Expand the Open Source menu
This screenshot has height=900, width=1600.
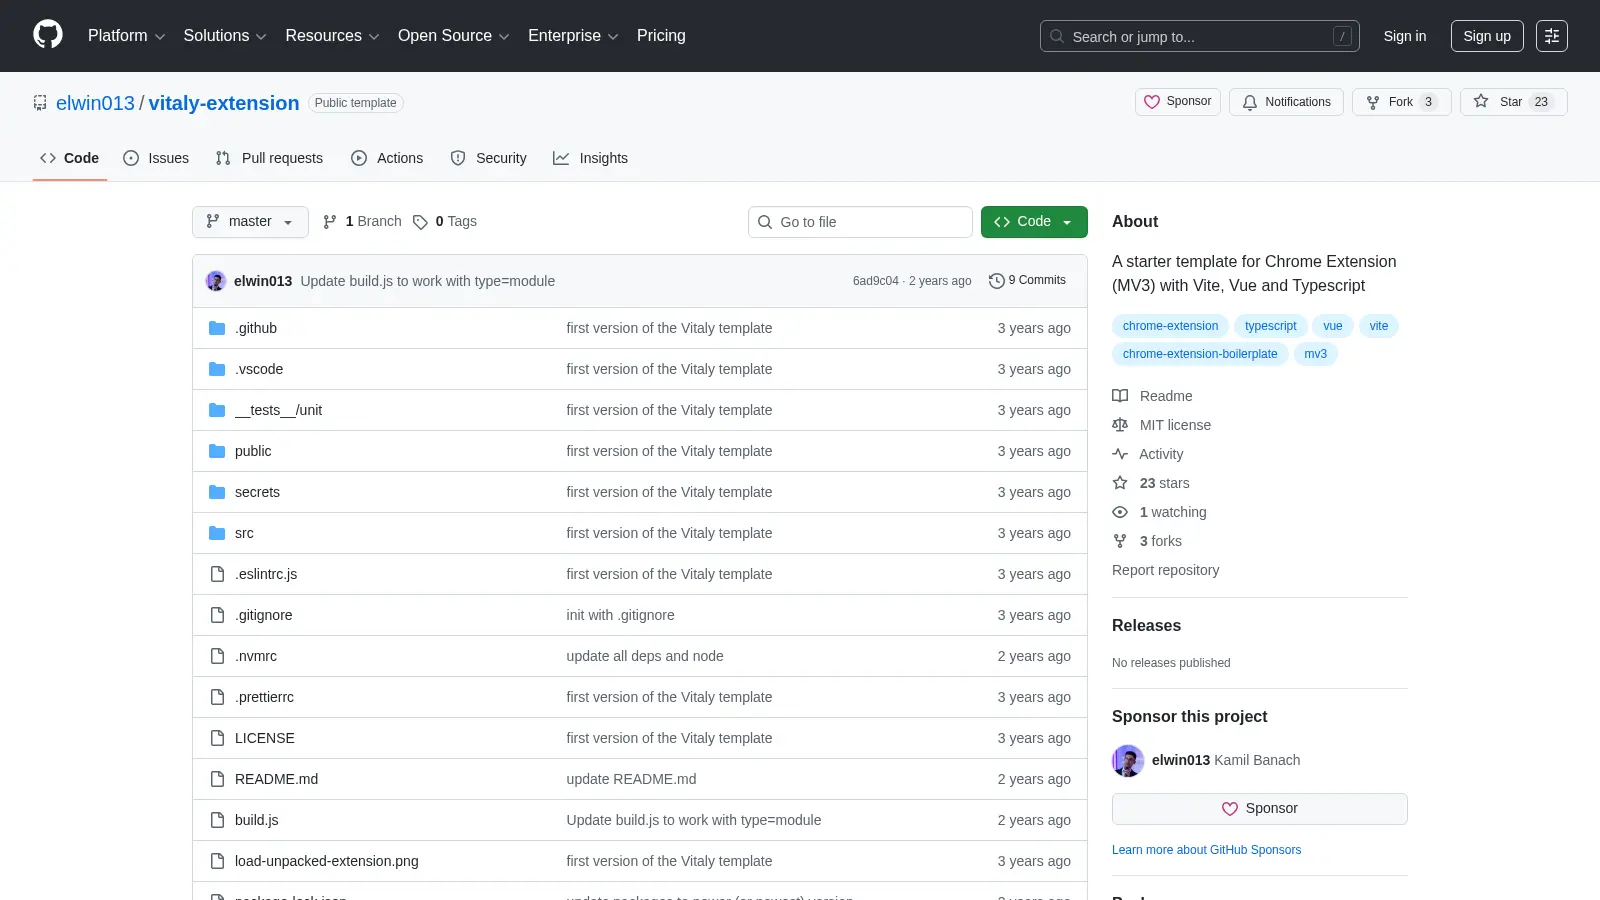[x=454, y=36]
